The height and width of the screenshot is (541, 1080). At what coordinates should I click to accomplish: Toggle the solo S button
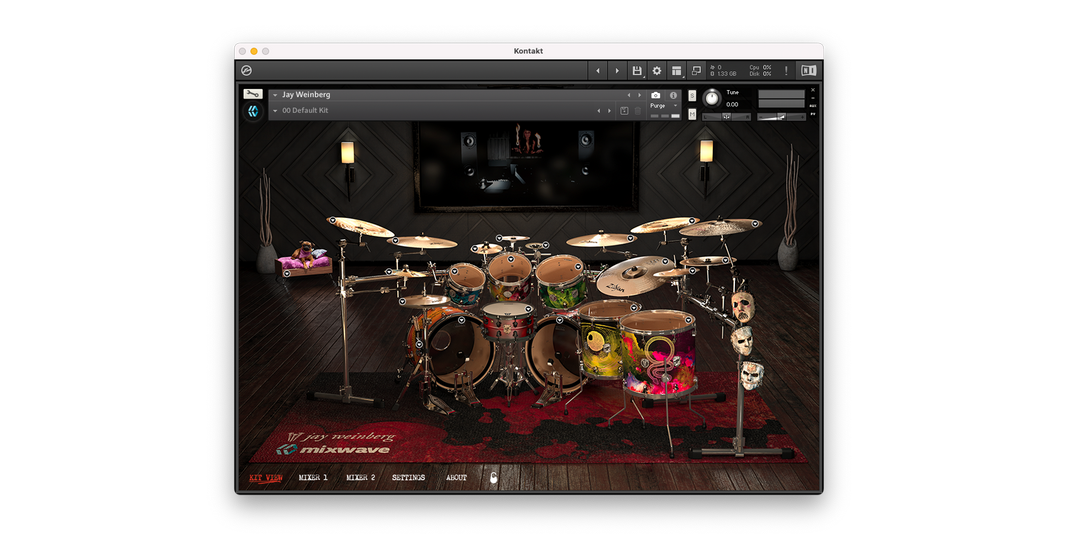pos(692,96)
